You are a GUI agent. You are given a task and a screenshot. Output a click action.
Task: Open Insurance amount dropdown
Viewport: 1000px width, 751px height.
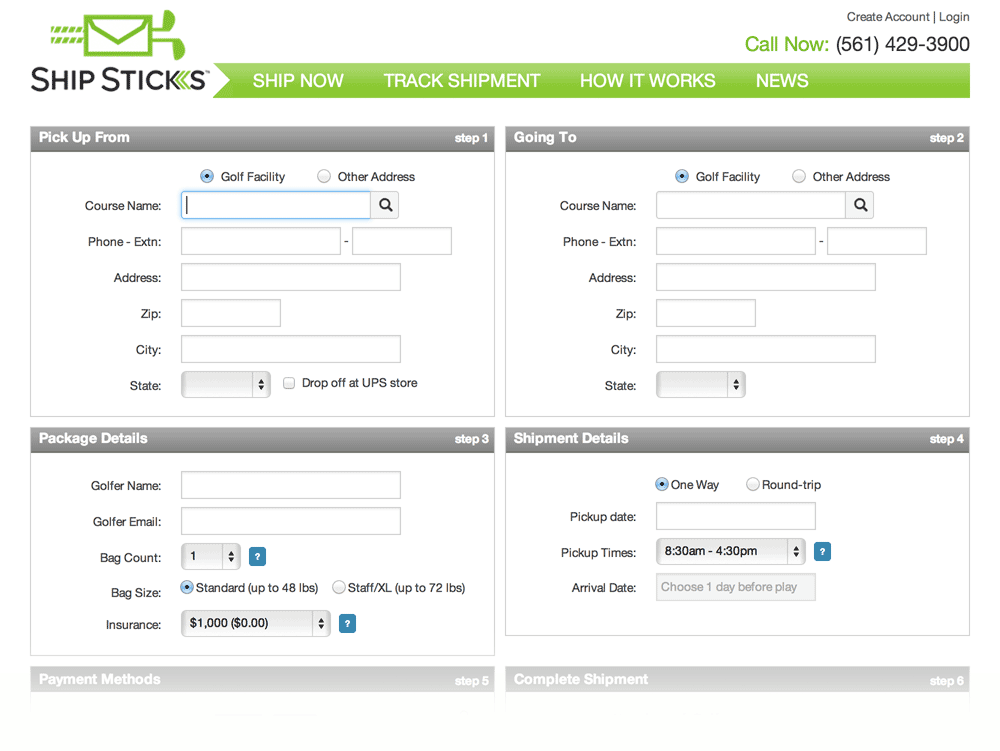[256, 623]
